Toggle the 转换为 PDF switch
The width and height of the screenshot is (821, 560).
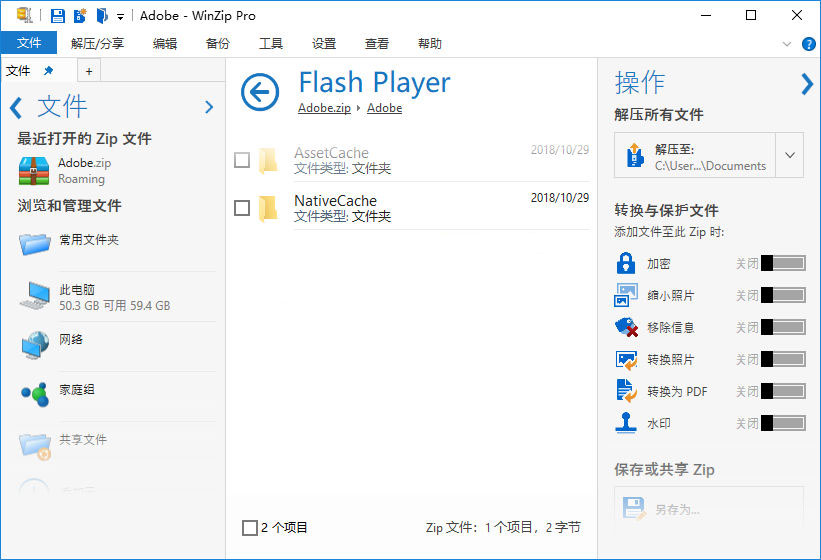click(x=783, y=391)
